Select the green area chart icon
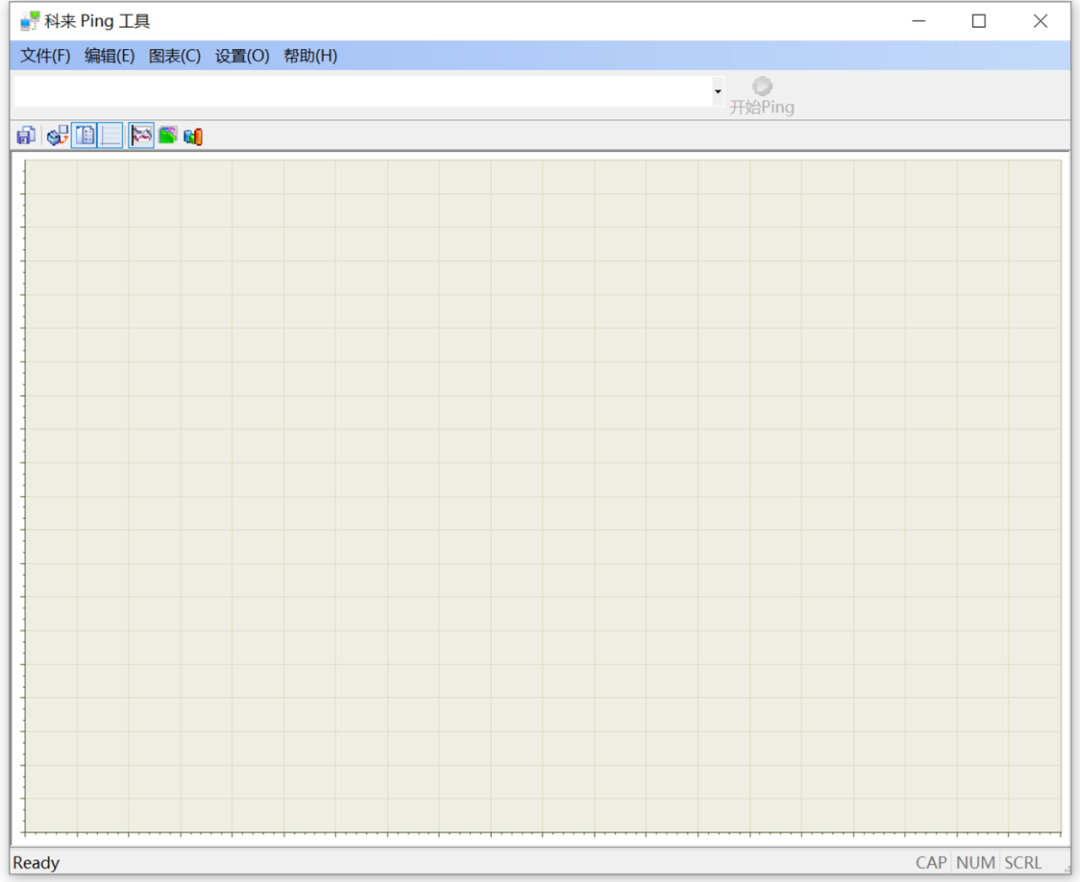The height and width of the screenshot is (882, 1080). coord(167,136)
